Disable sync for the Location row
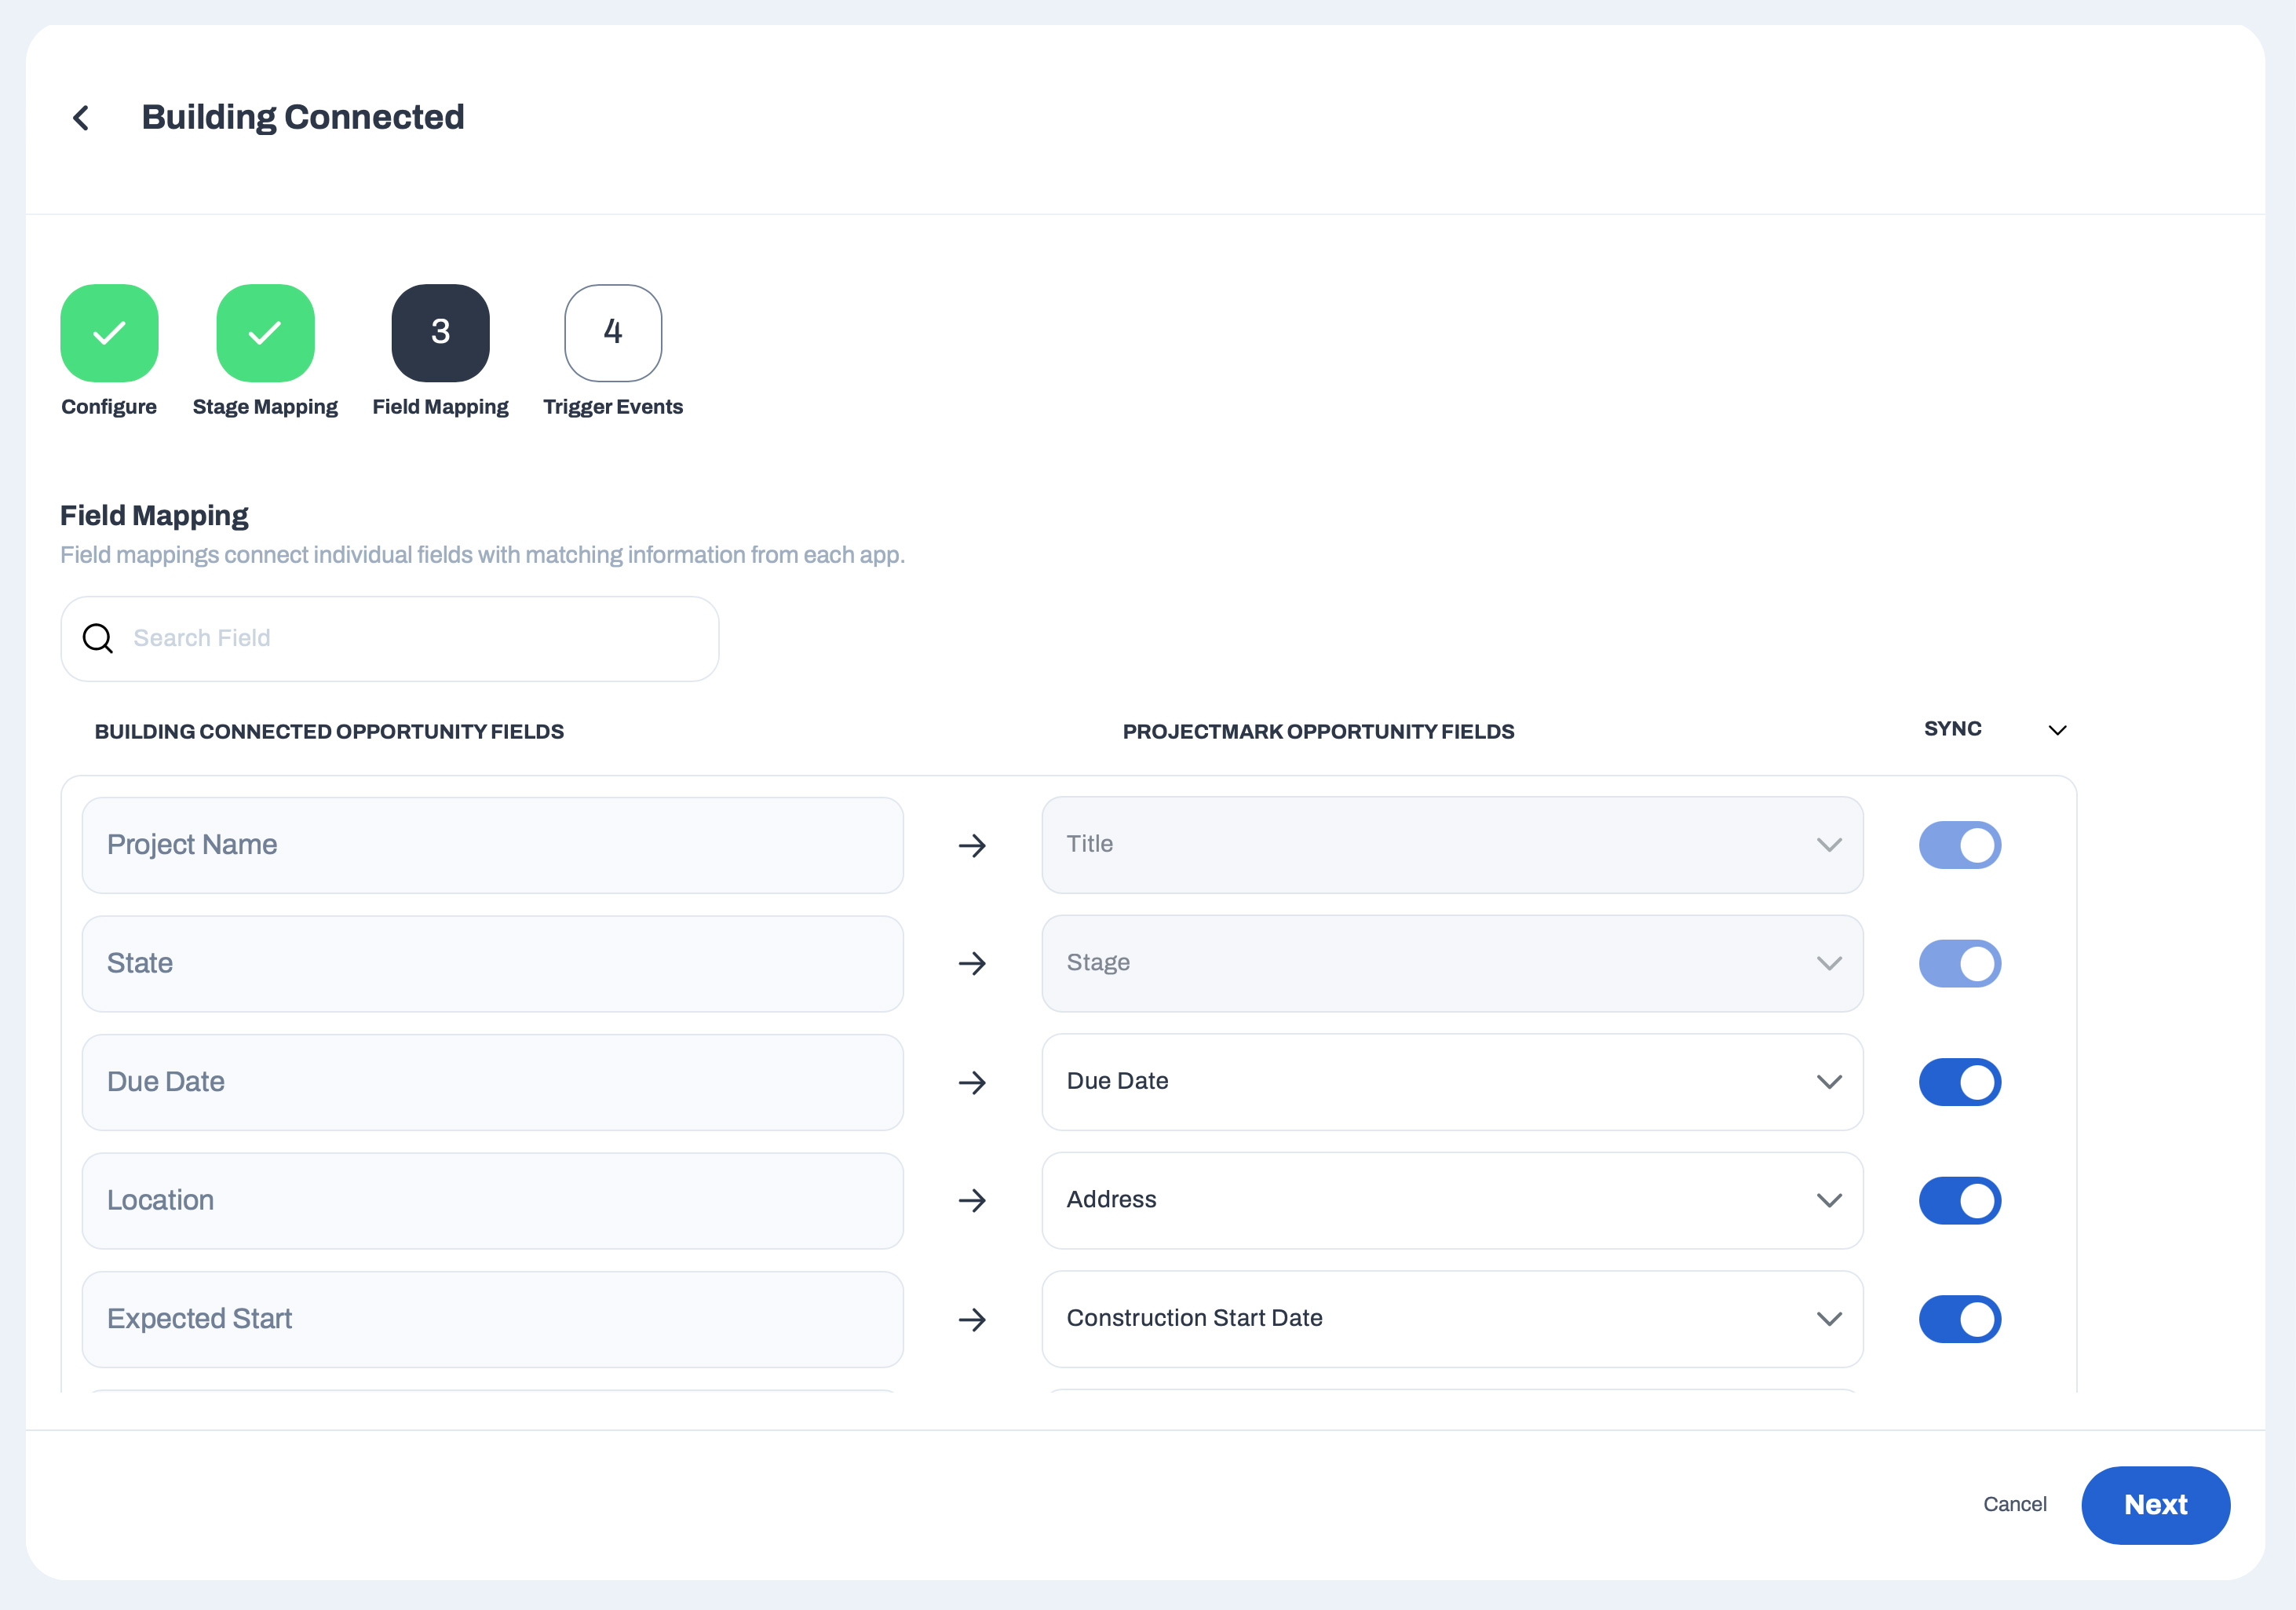The width and height of the screenshot is (2296, 1610). click(x=1959, y=1201)
